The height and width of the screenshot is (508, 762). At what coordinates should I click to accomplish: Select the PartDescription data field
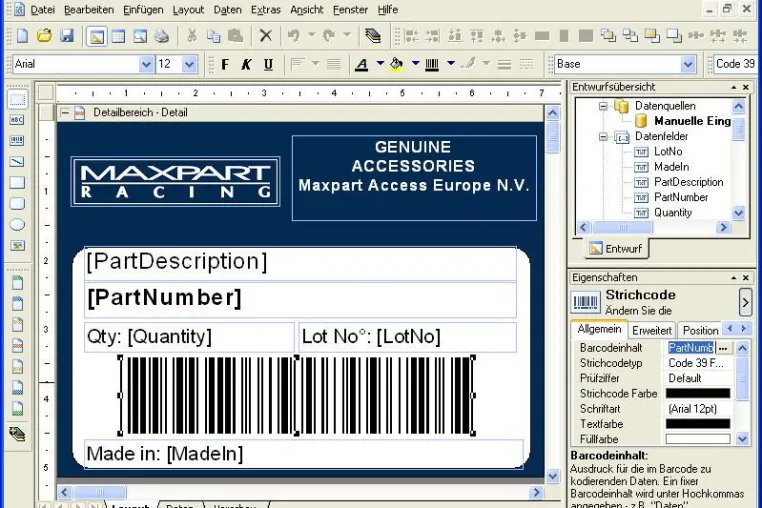pyautogui.click(x=688, y=182)
